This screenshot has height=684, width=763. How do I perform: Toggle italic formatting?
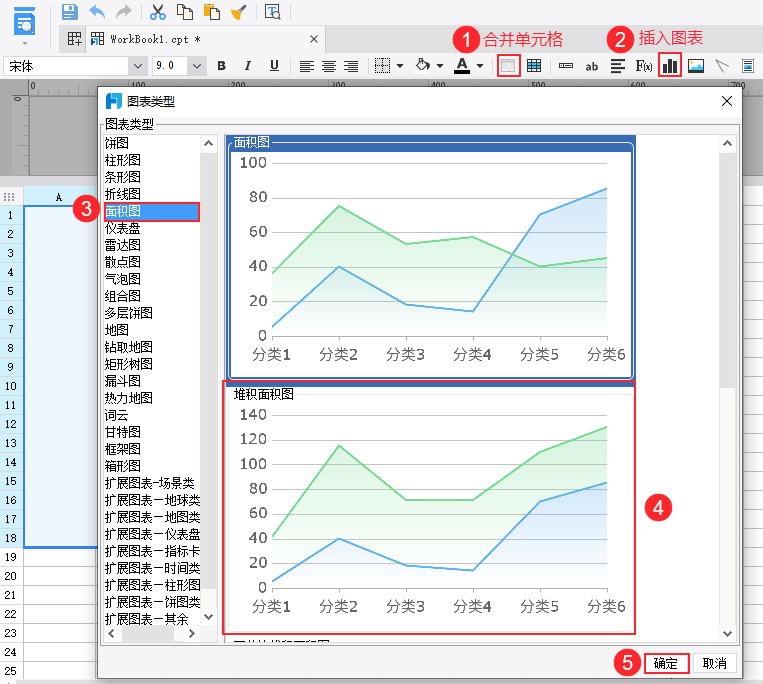point(248,66)
